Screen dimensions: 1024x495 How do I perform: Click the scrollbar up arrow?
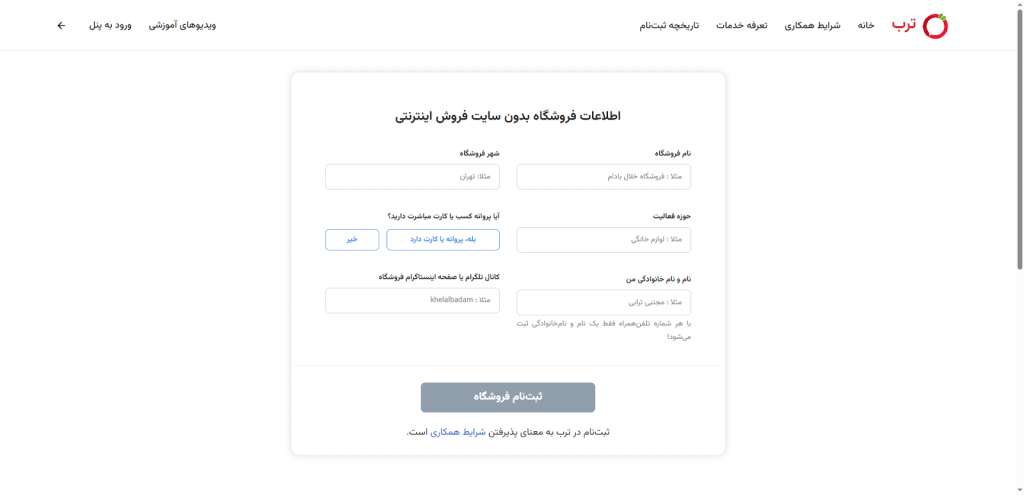1018,6
